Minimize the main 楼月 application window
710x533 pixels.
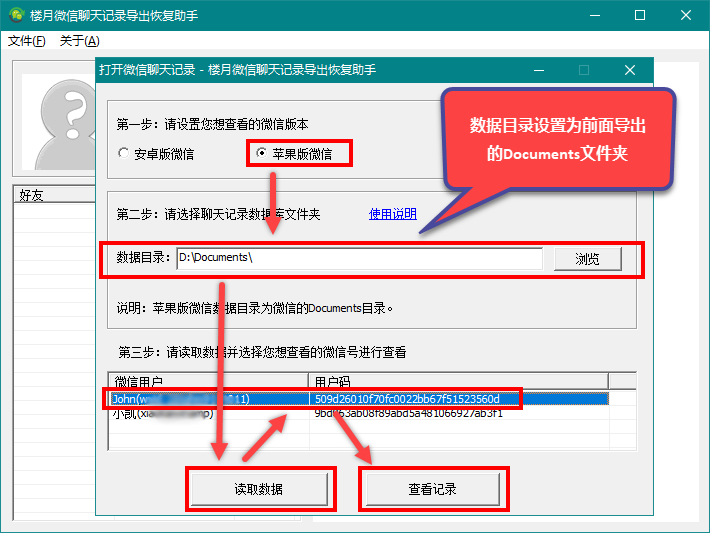pyautogui.click(x=595, y=15)
